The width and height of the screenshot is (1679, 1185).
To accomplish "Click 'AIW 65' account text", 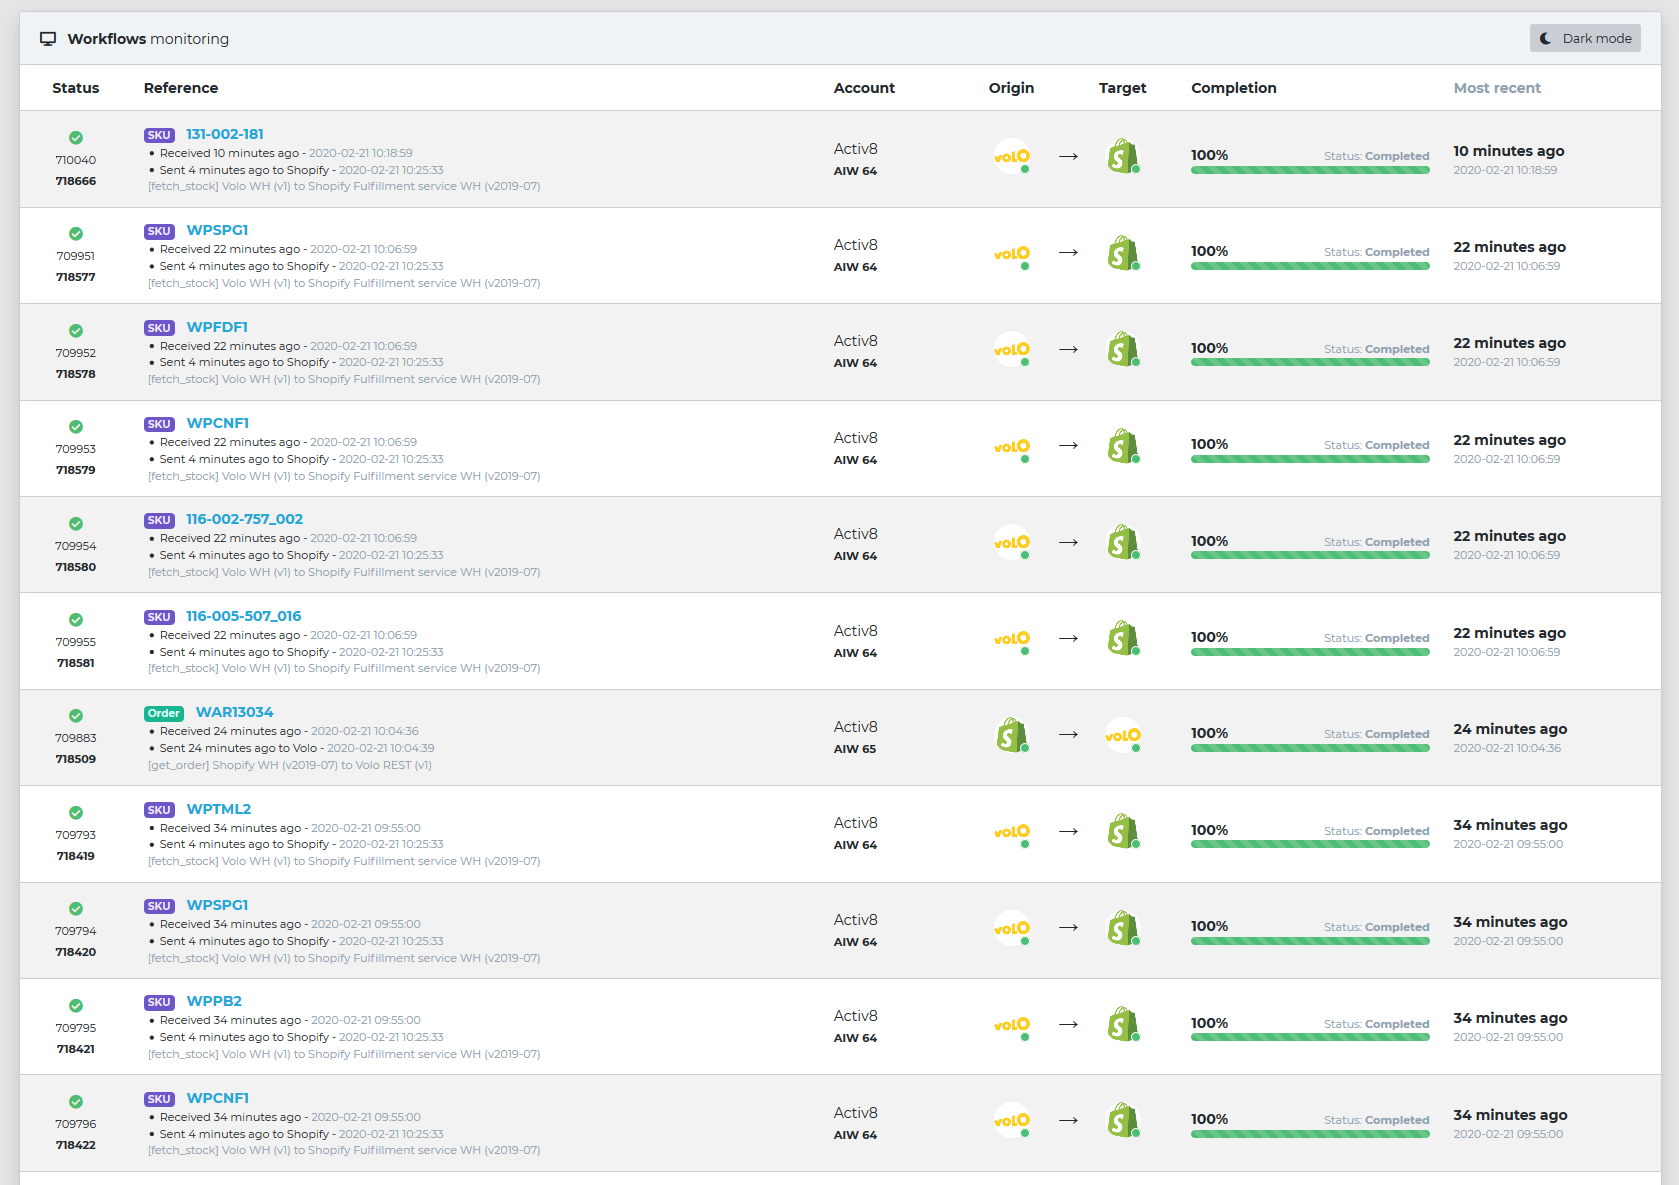I will click(855, 749).
